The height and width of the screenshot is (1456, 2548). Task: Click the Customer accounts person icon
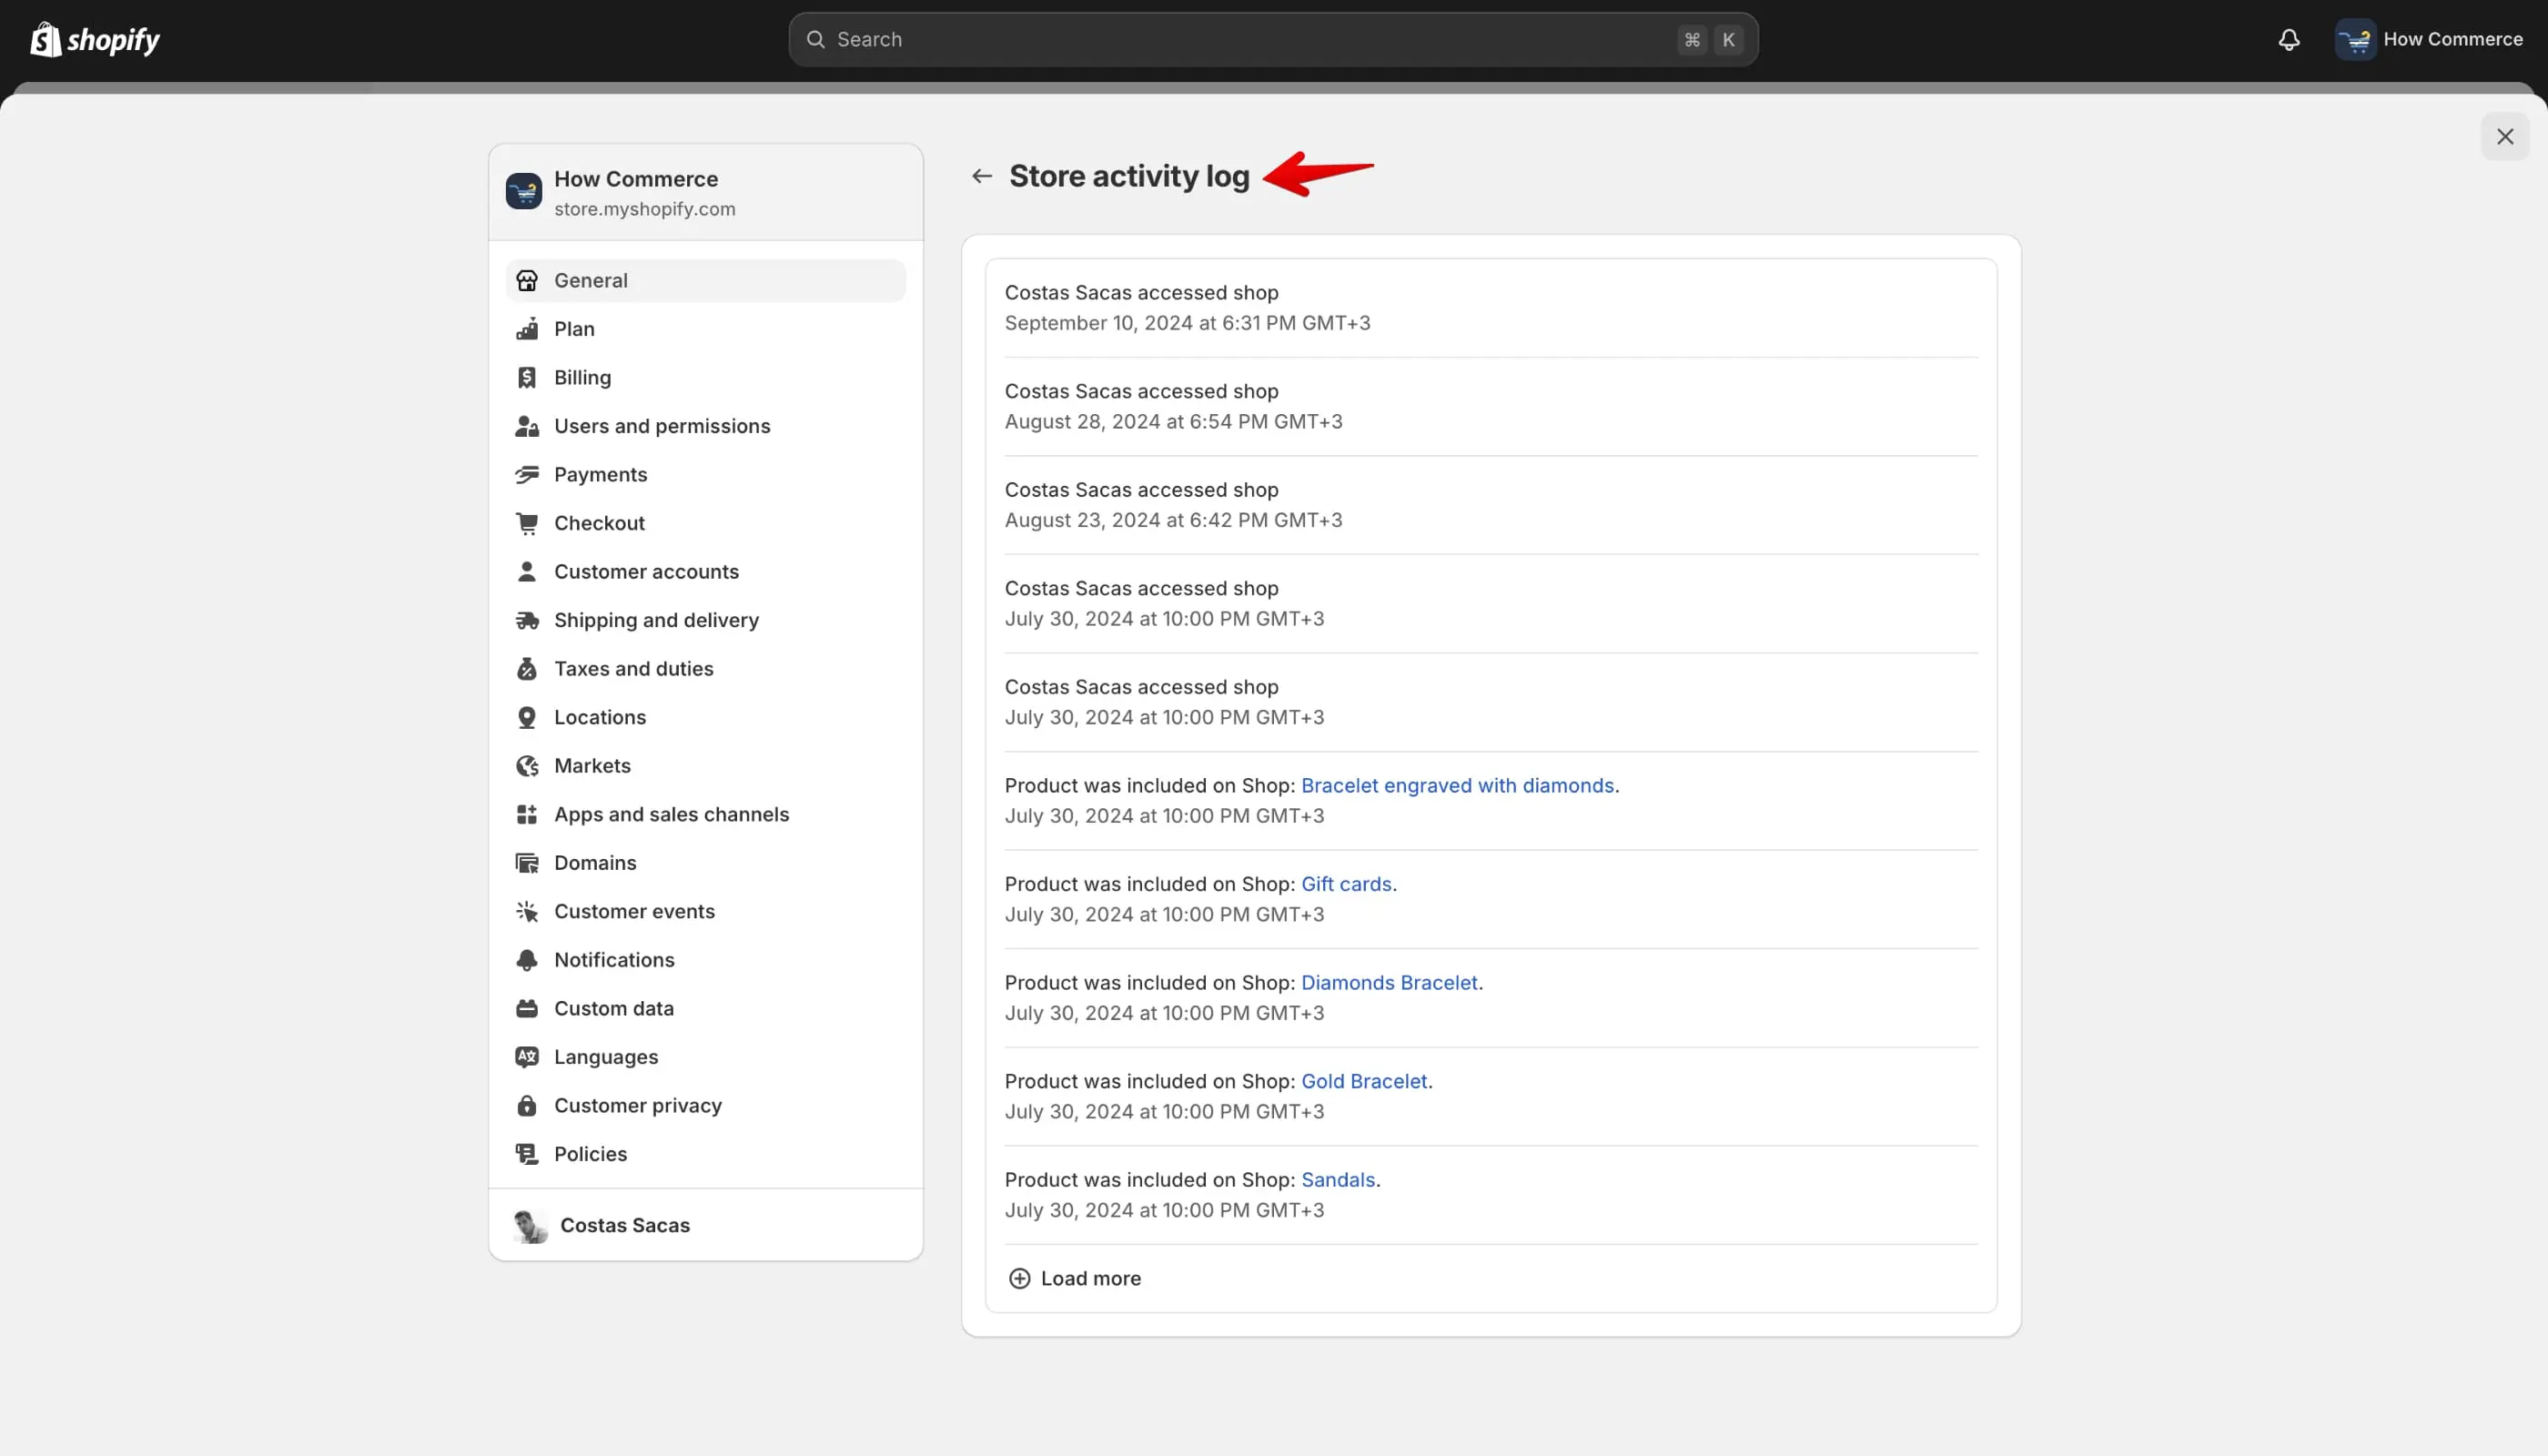(x=527, y=572)
